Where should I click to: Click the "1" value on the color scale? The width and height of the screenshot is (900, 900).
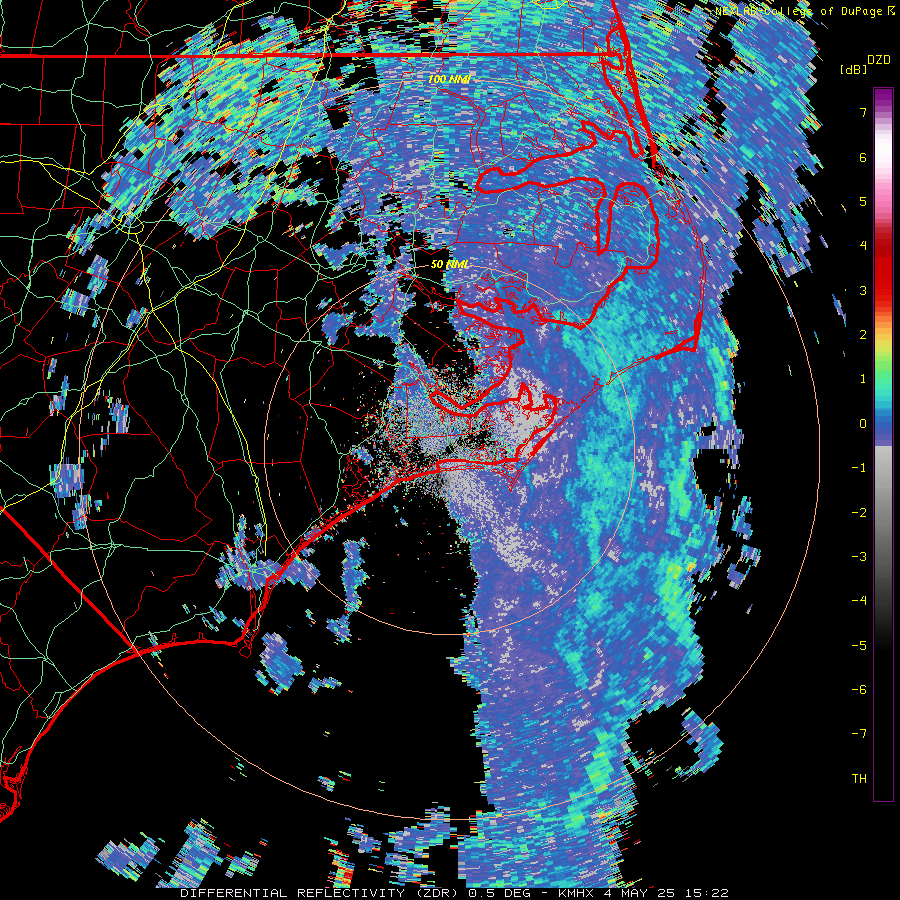pyautogui.click(x=863, y=379)
